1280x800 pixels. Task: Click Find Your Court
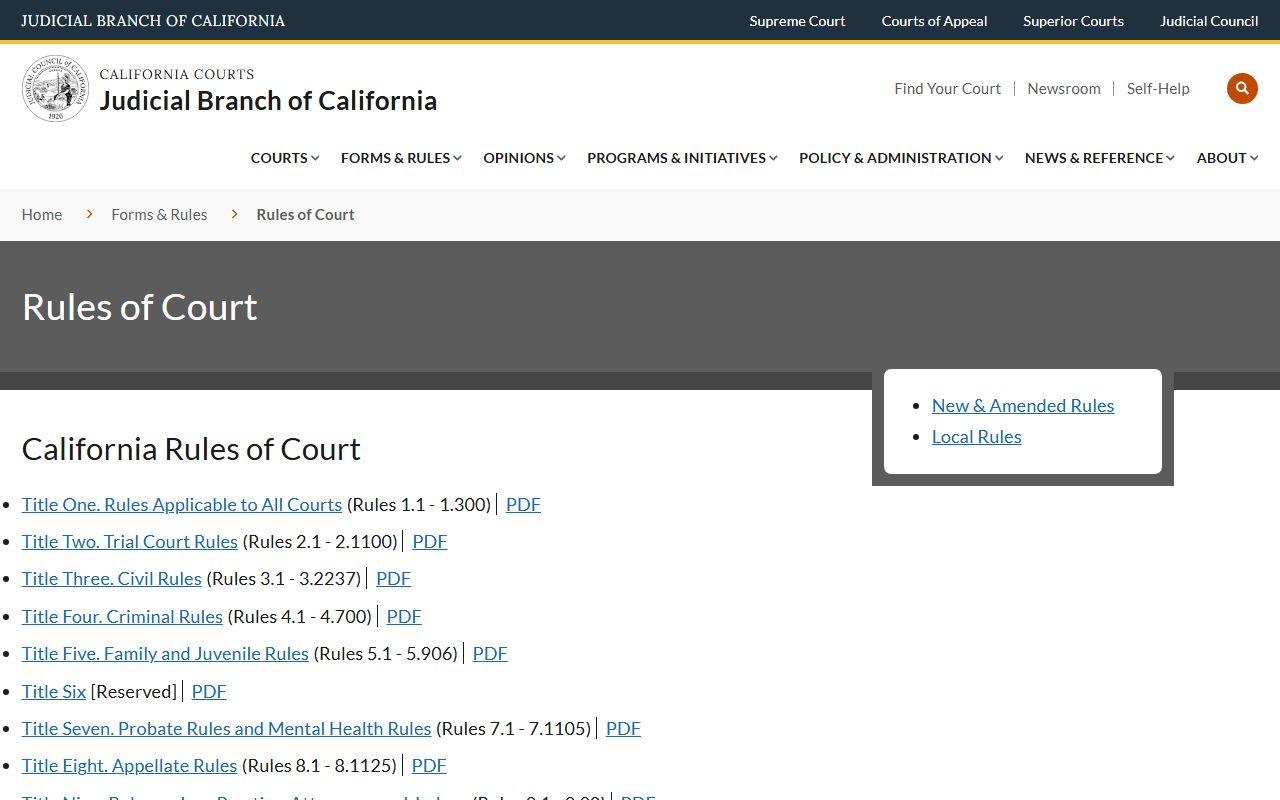pos(947,89)
